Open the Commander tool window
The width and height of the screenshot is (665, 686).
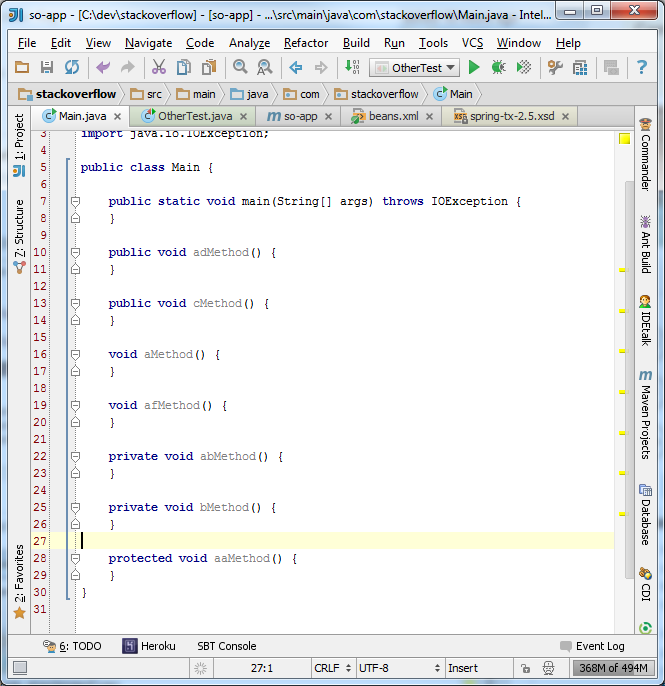click(646, 154)
